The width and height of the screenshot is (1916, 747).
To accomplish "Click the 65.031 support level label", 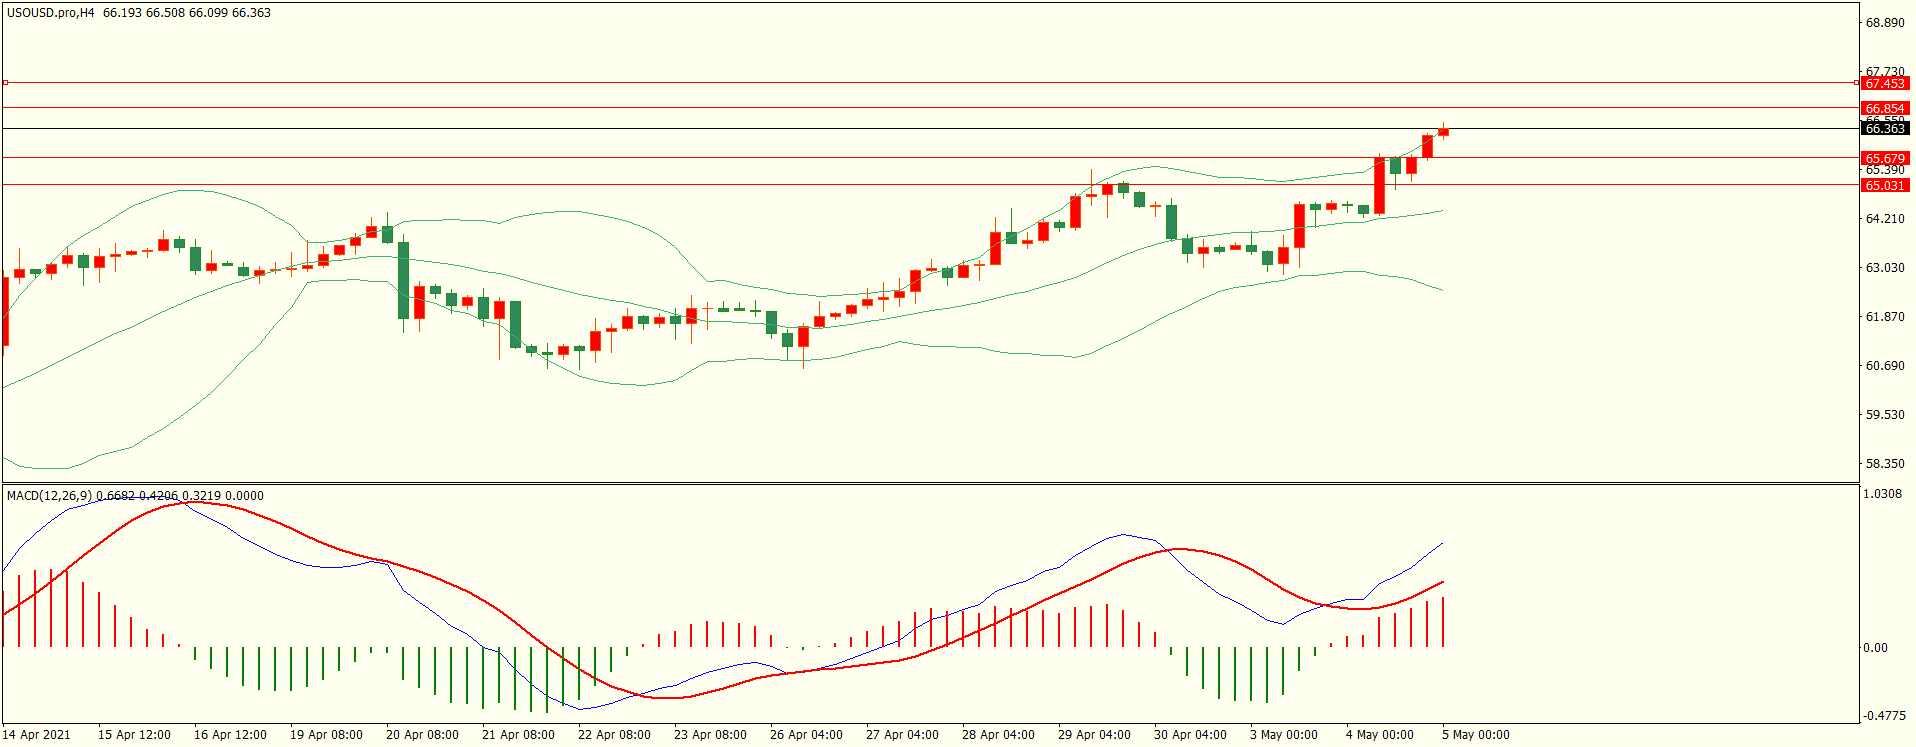I will 1884,185.
